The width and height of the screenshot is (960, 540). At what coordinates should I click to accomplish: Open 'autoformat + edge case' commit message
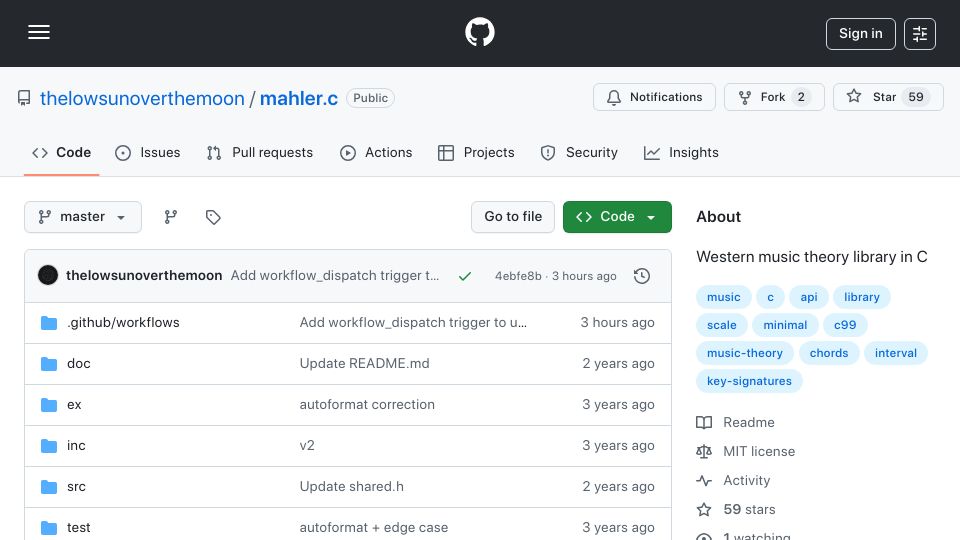[373, 528]
